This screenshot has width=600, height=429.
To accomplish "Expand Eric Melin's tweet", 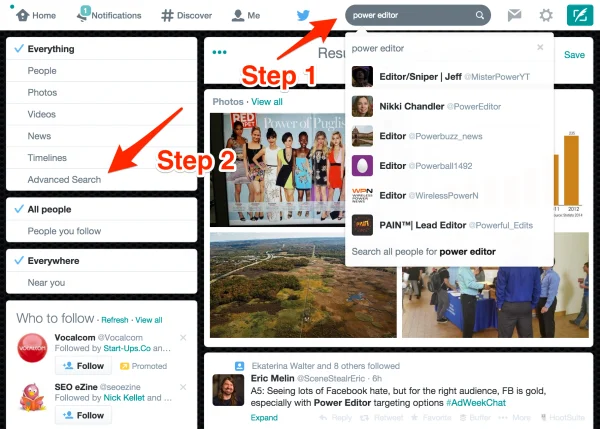I will [x=264, y=418].
